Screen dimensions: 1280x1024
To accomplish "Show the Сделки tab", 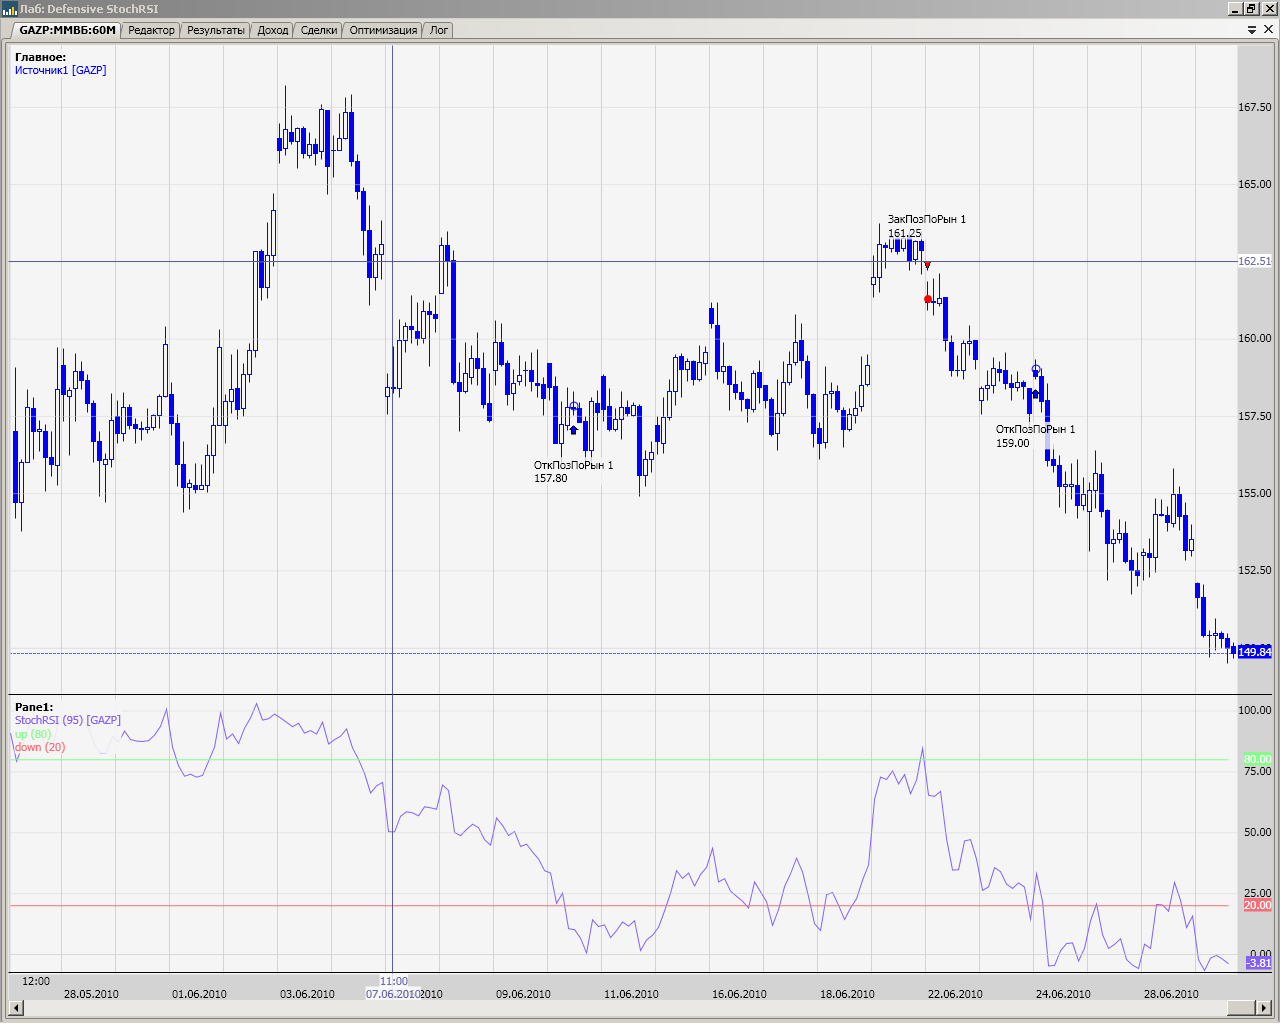I will 319,30.
